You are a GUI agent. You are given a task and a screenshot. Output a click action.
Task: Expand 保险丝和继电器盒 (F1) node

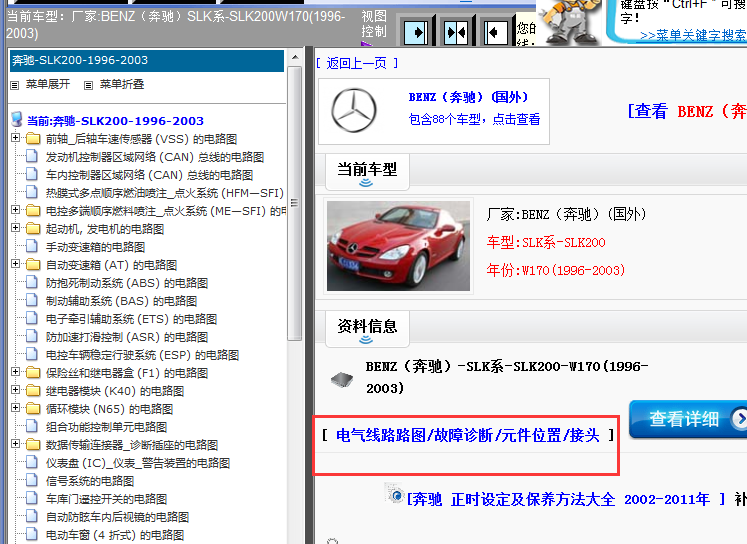15,372
